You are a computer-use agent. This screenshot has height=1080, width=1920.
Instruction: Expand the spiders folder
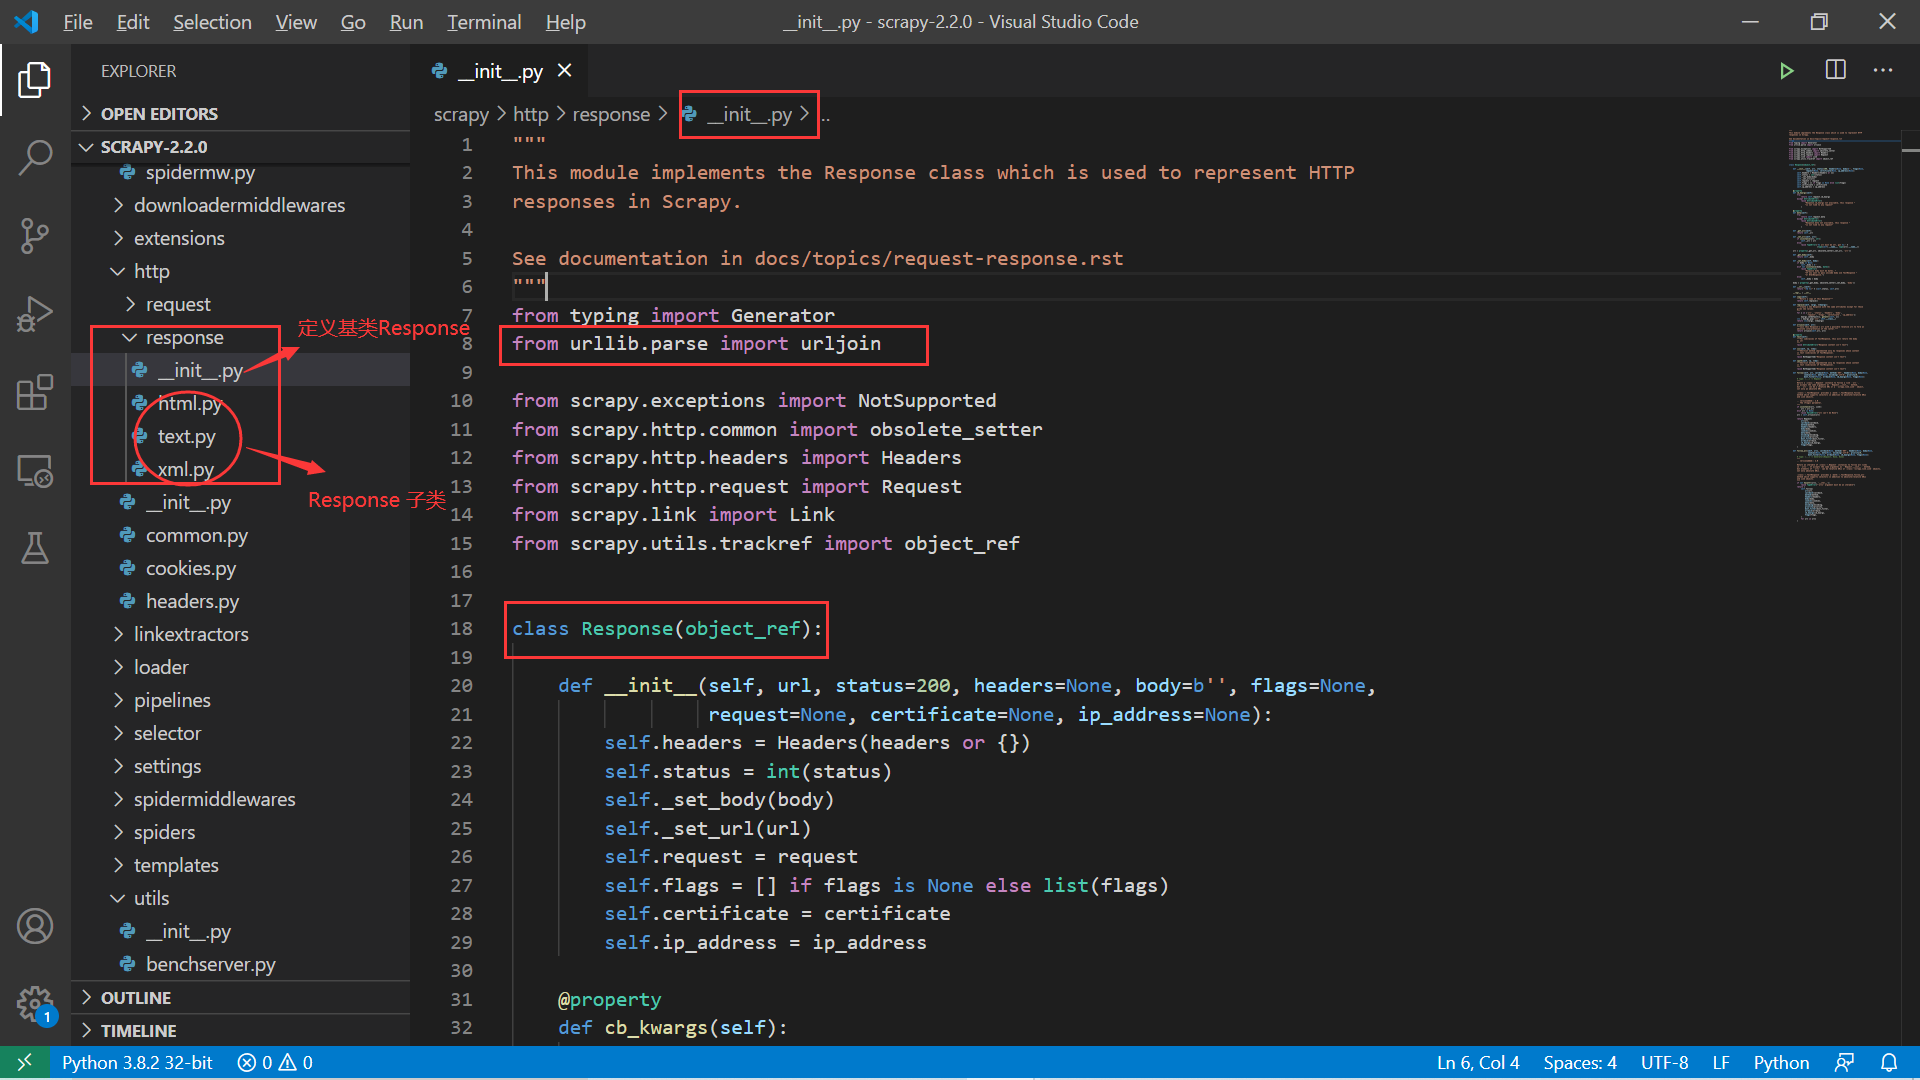[240, 832]
